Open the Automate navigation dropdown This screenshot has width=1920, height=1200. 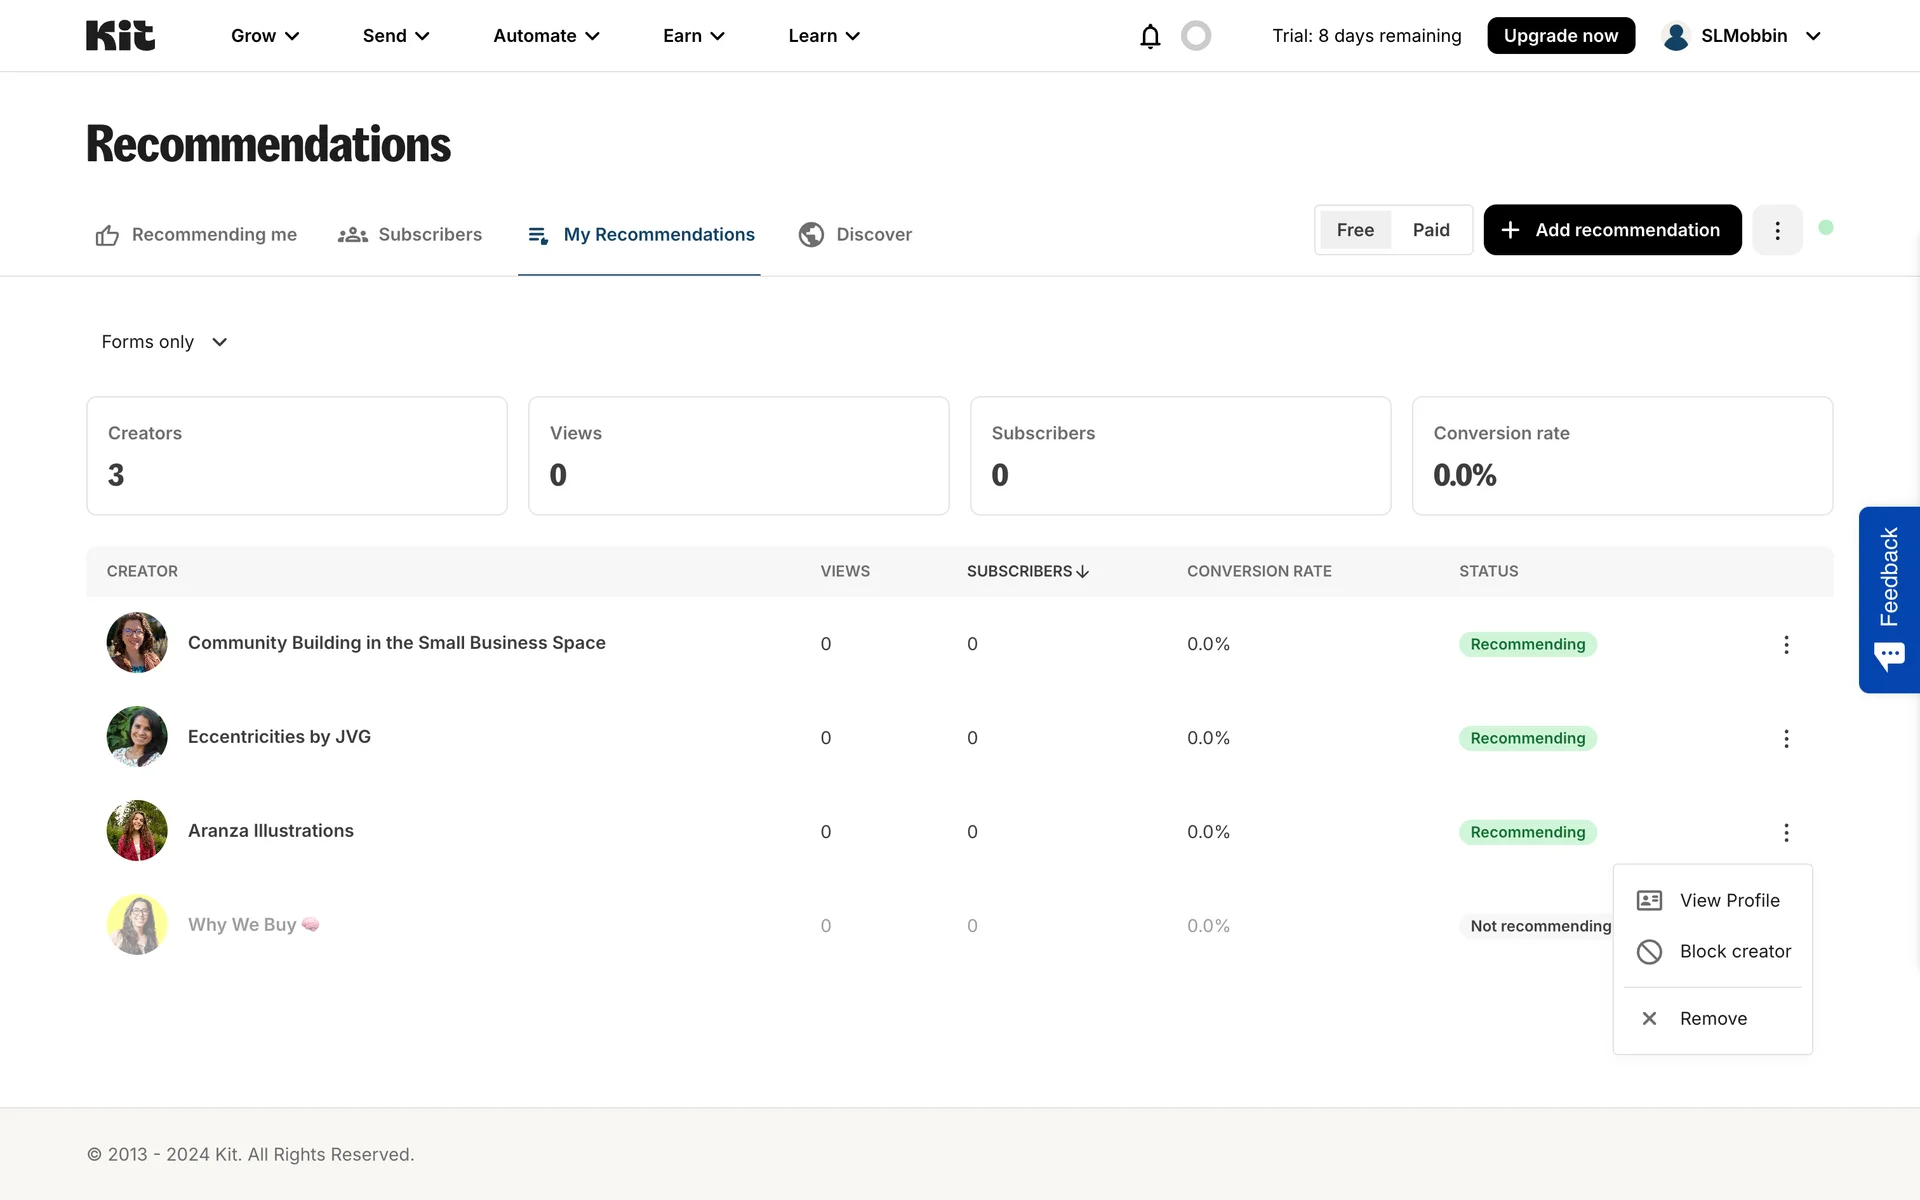(546, 36)
